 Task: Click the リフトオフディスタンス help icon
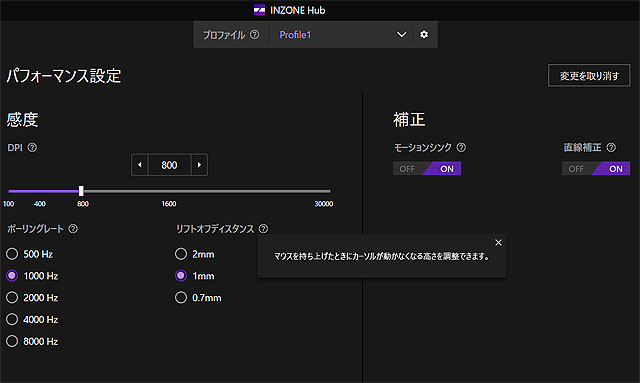coord(264,229)
